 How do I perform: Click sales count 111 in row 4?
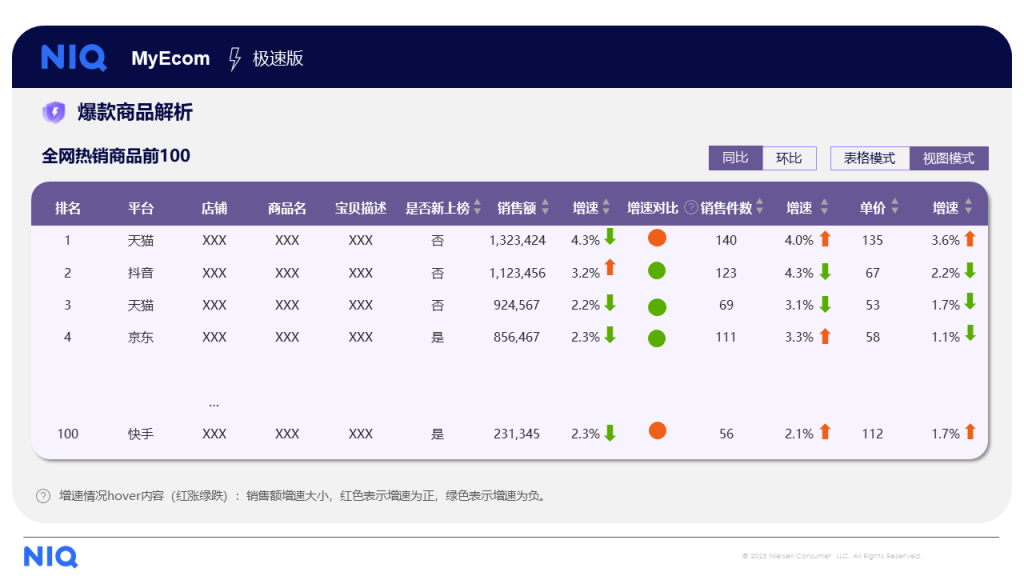pos(726,337)
